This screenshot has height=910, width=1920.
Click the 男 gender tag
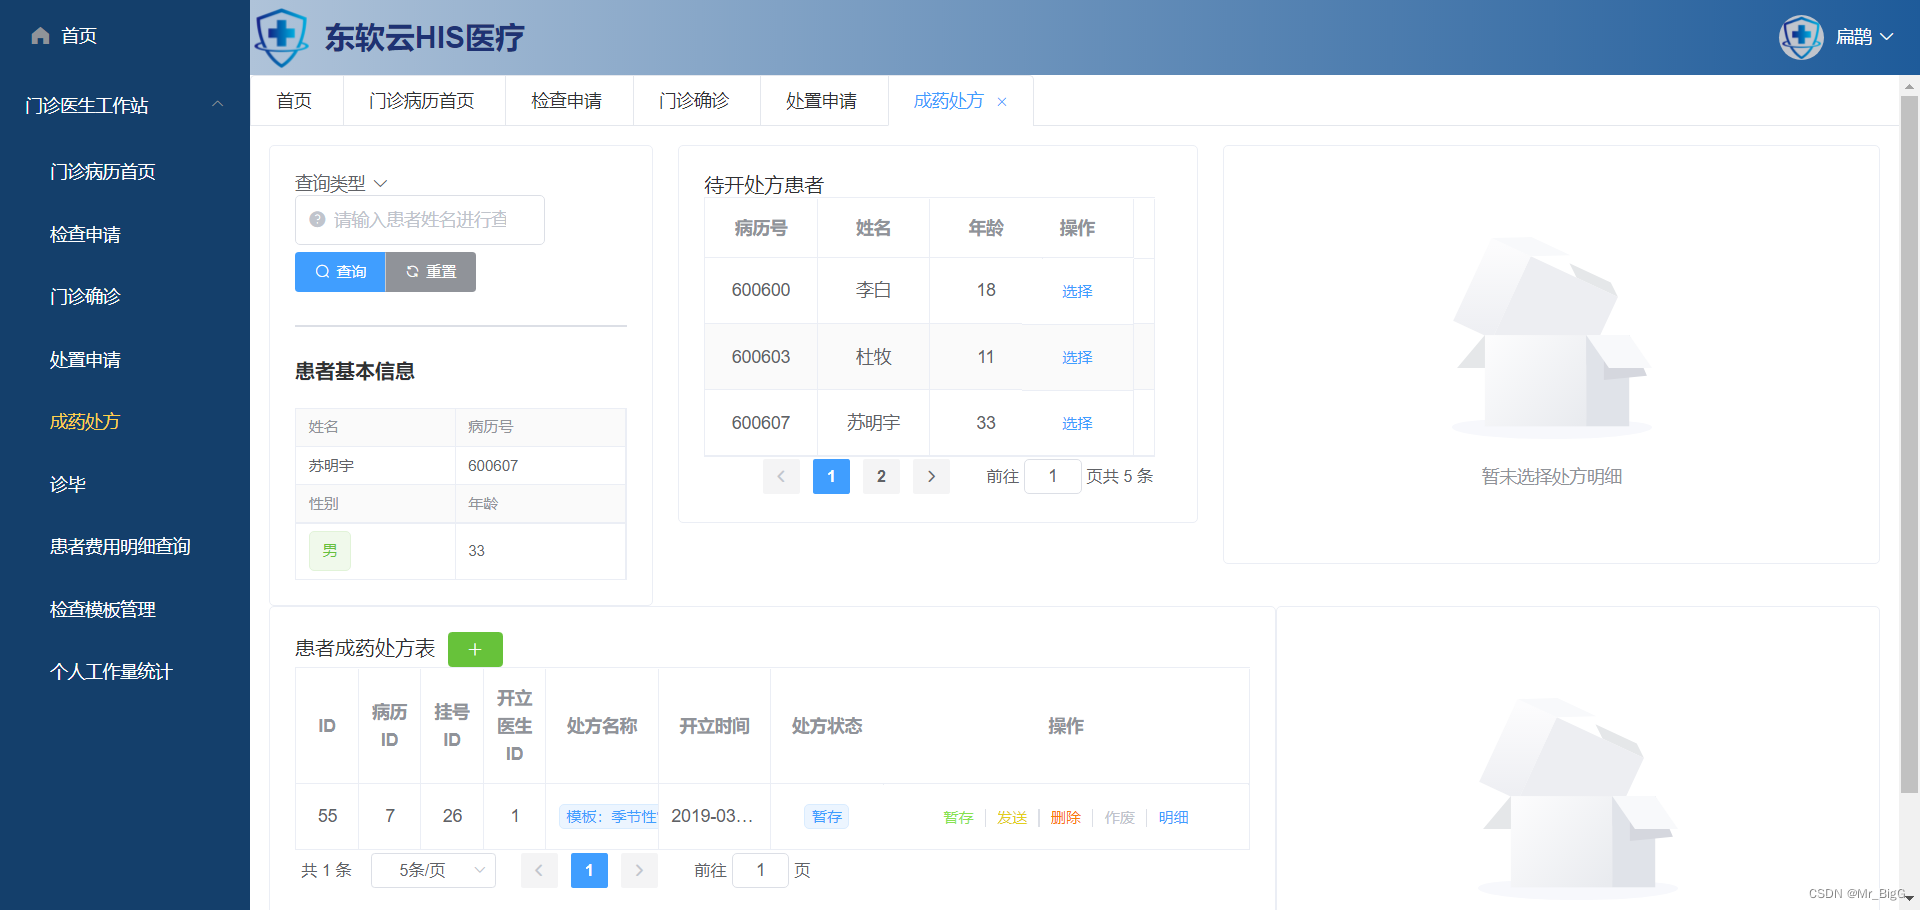[x=330, y=551]
